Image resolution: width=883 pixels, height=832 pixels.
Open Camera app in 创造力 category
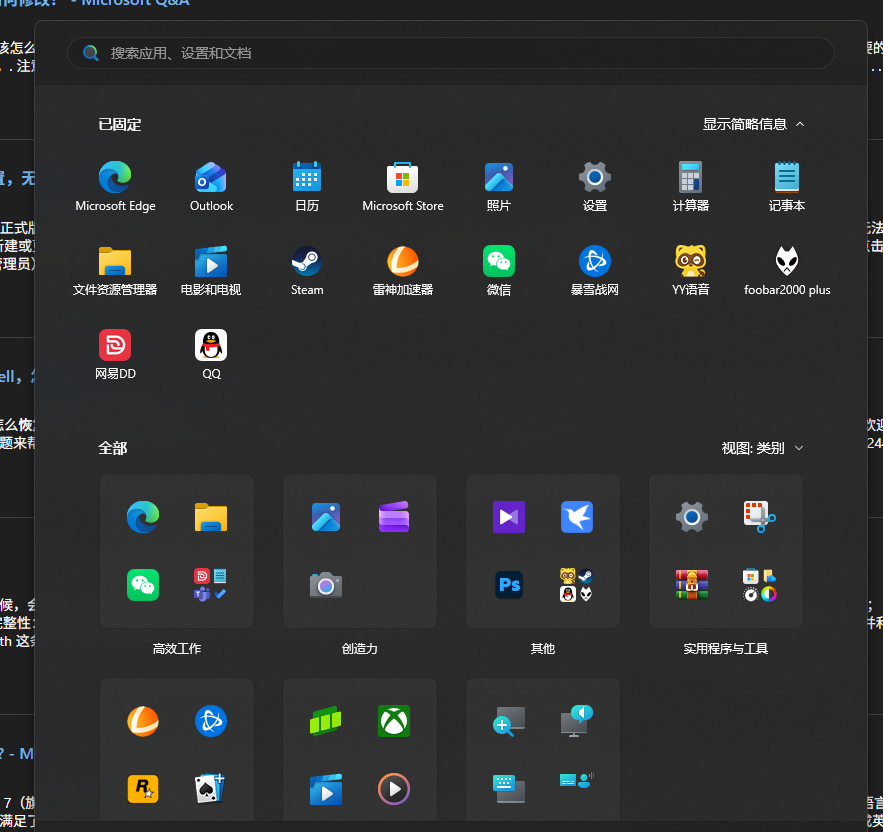click(x=326, y=585)
